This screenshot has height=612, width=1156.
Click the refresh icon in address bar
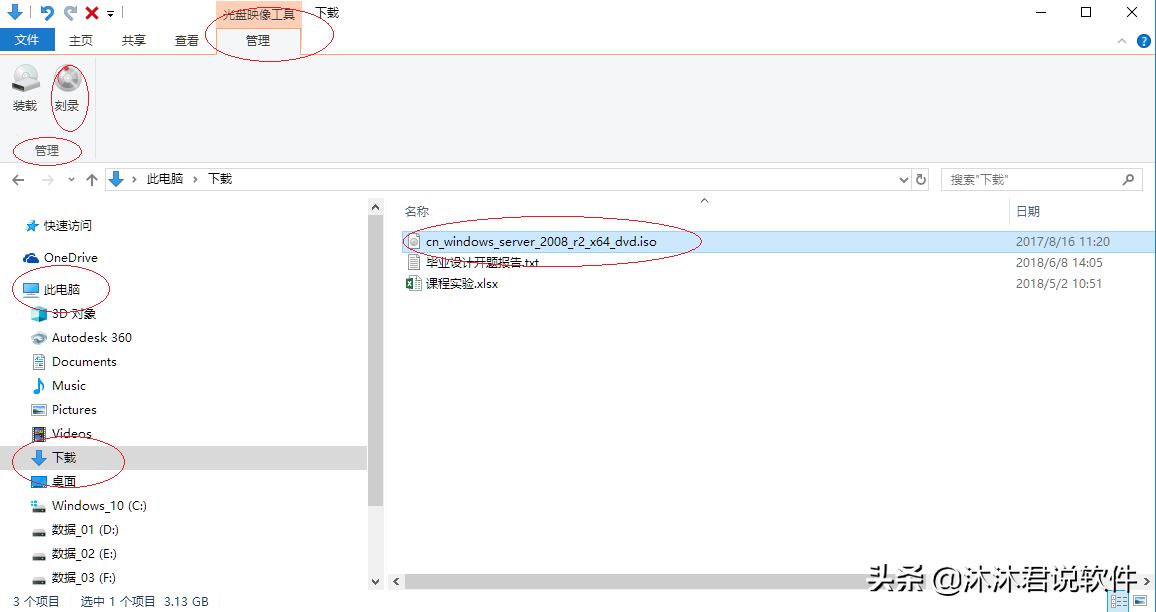(x=920, y=179)
